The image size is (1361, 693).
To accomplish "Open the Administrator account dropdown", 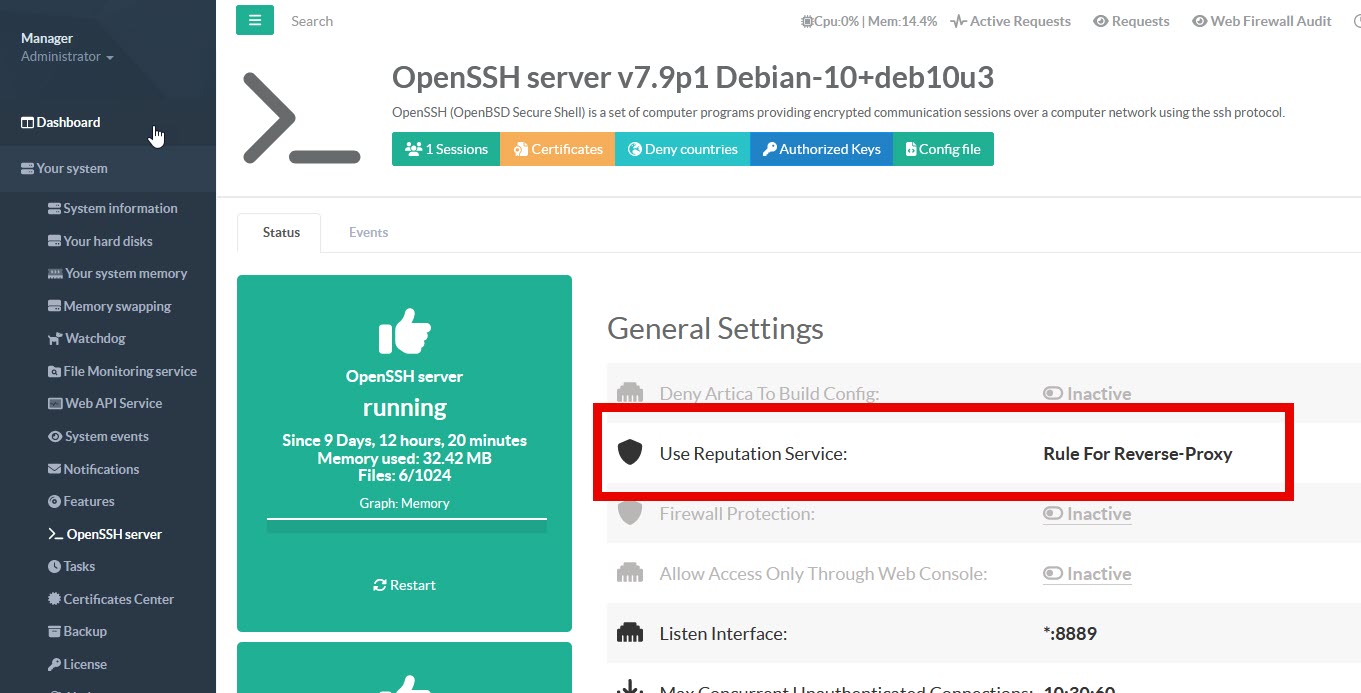I will 67,57.
